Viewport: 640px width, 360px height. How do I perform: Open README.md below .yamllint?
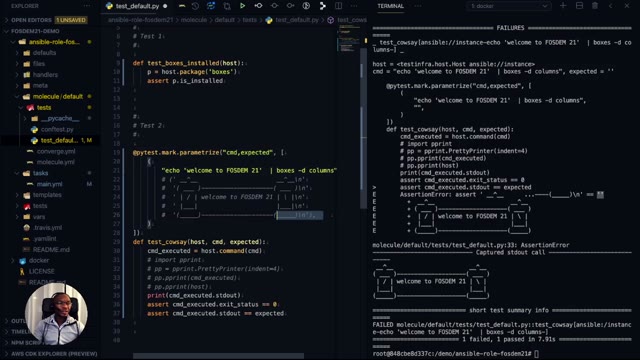tap(51, 249)
